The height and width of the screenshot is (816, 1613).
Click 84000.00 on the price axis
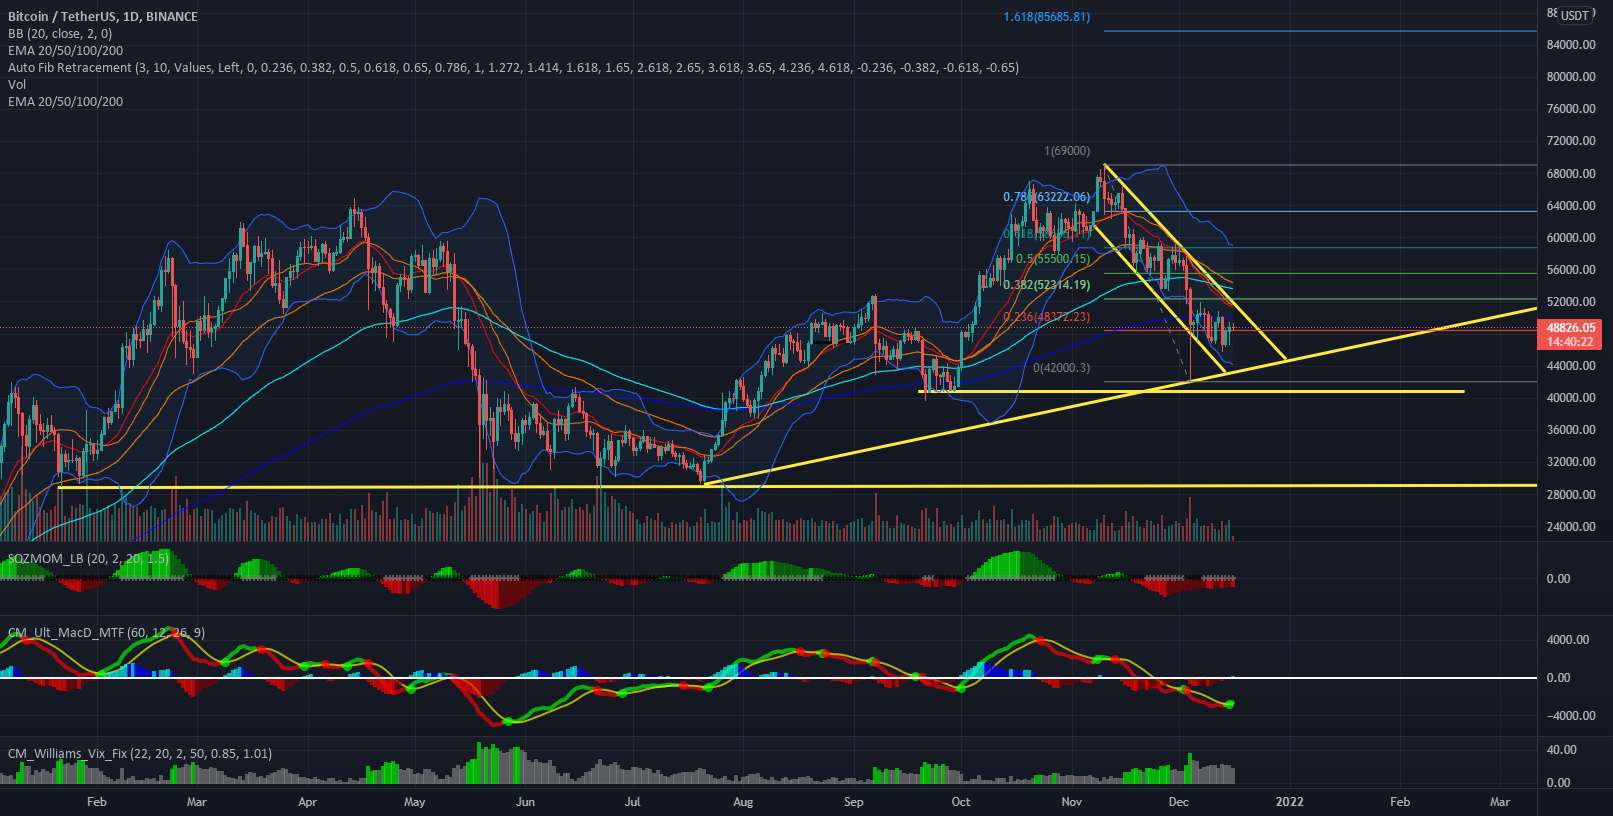[x=1571, y=45]
